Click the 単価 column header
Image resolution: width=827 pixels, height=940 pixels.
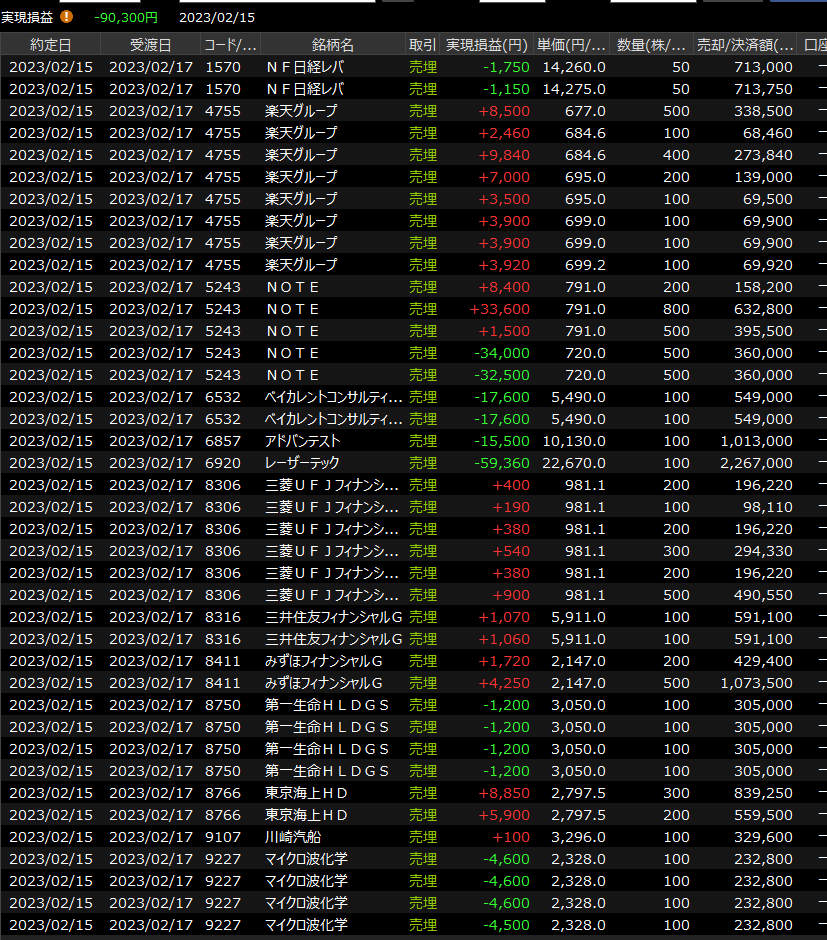tap(571, 45)
